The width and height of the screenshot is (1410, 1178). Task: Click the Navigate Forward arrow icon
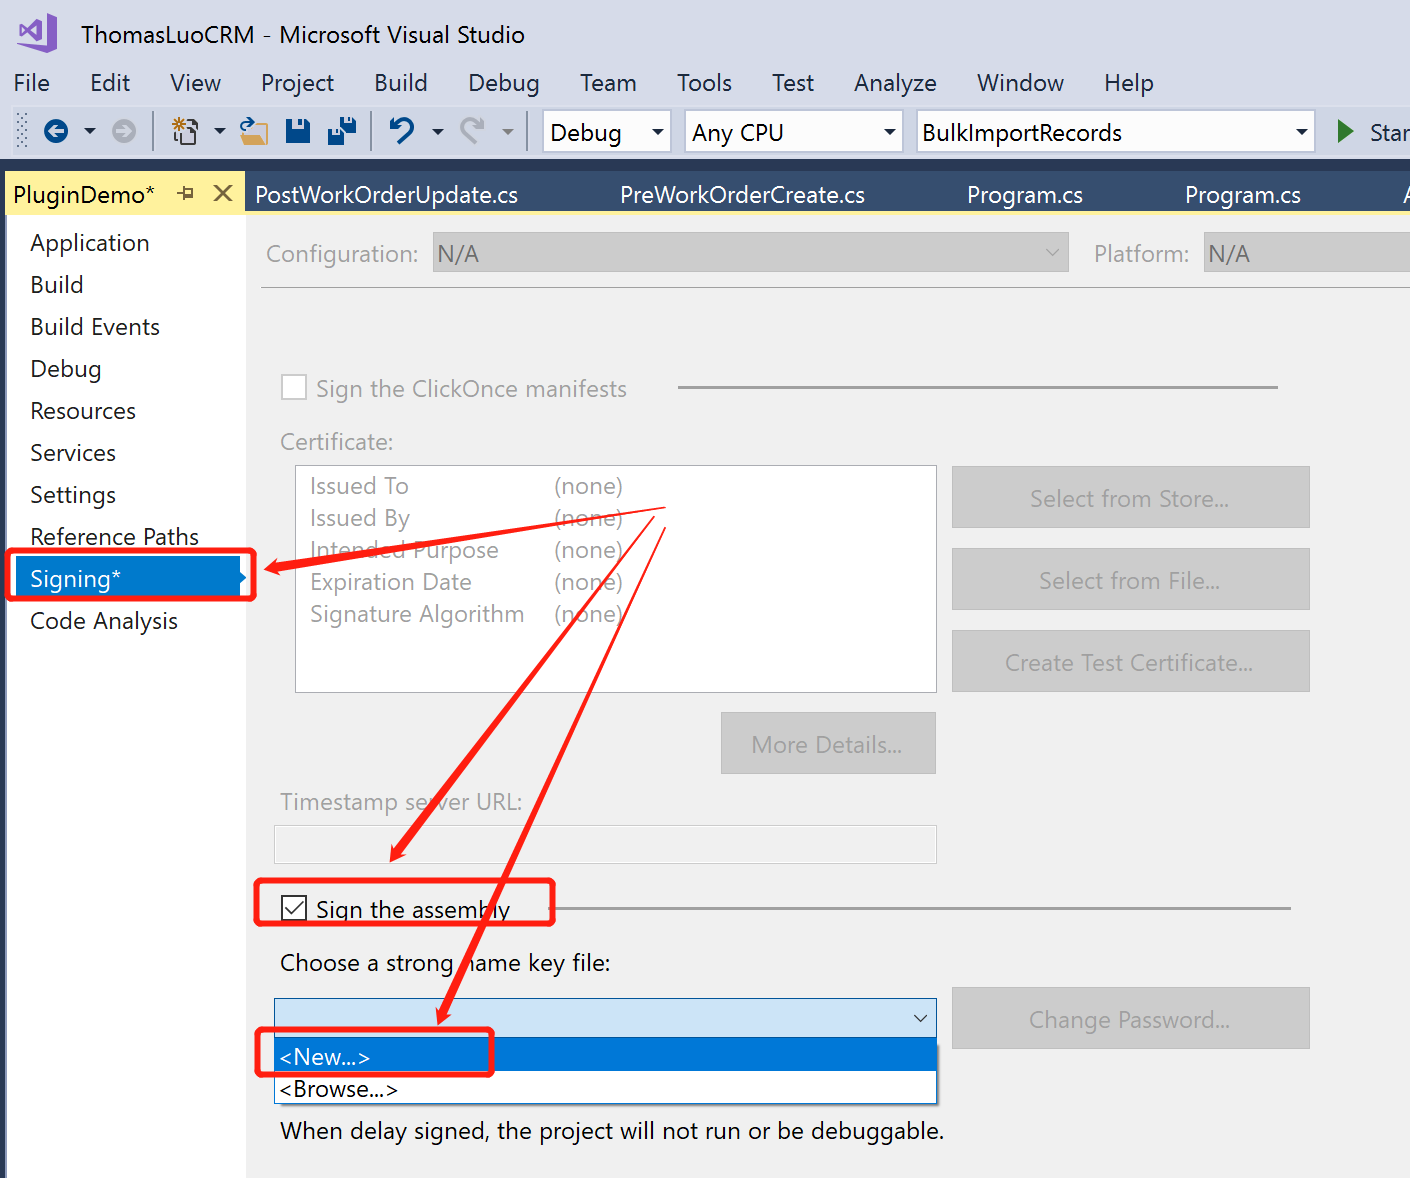point(124,131)
